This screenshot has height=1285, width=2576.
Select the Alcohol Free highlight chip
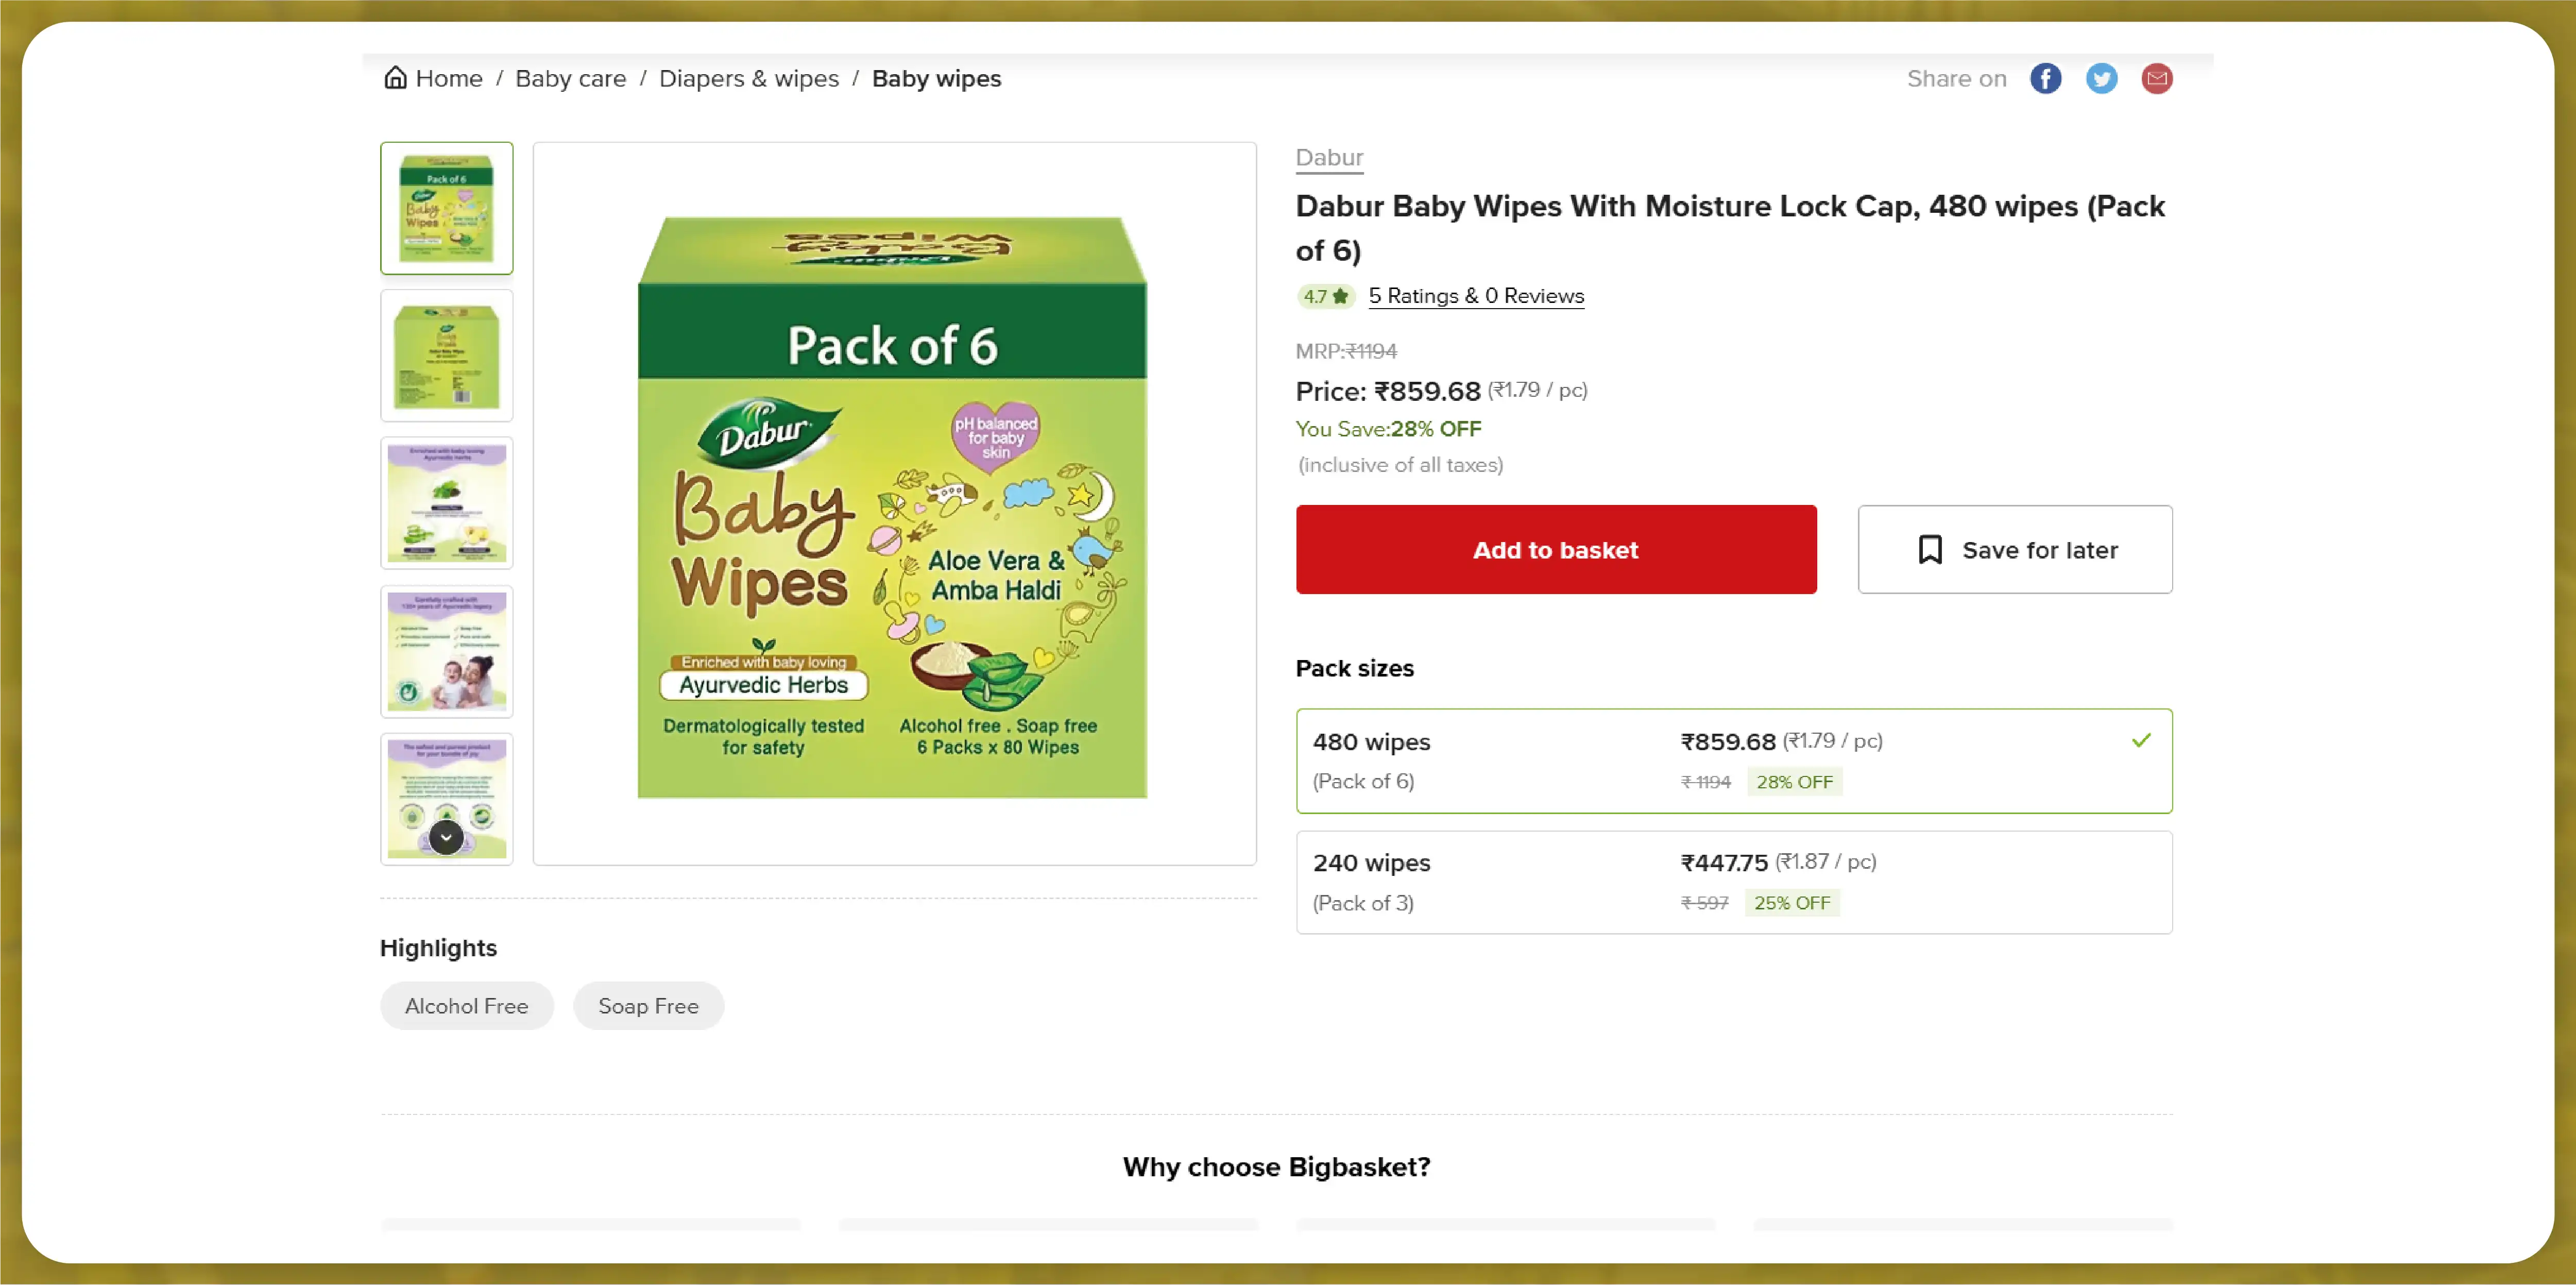pyautogui.click(x=466, y=1006)
